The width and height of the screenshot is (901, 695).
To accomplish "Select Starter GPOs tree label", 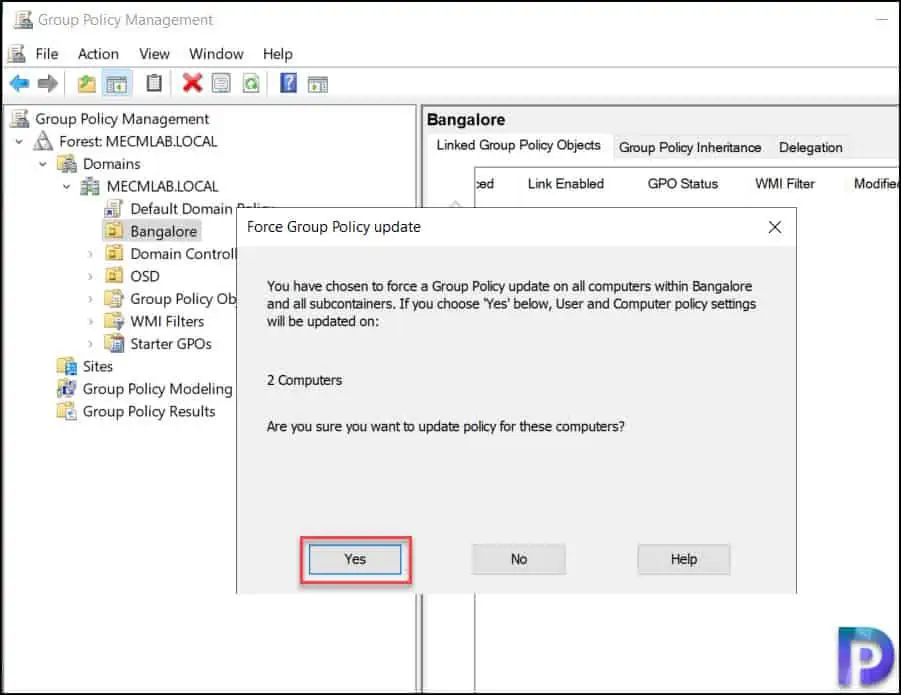I will click(171, 344).
